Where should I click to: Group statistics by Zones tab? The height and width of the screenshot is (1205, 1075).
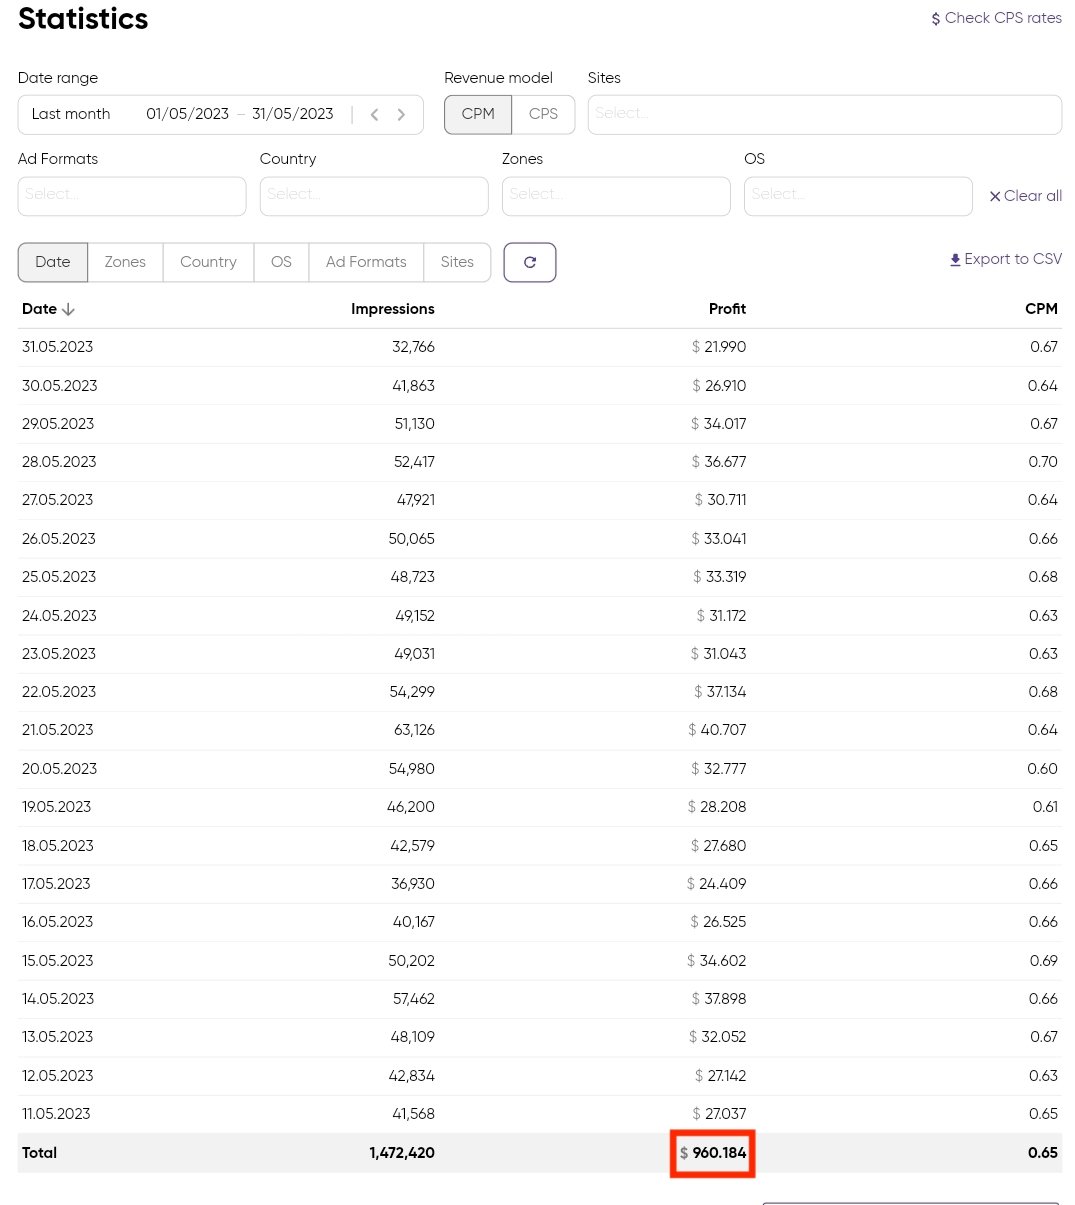[x=125, y=262]
